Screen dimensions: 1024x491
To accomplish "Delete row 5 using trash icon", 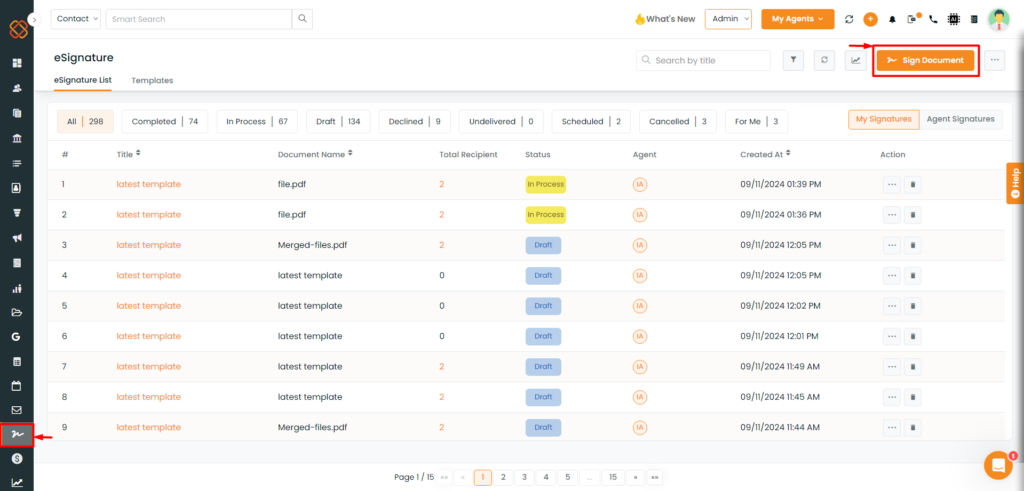I will pyautogui.click(x=913, y=306).
